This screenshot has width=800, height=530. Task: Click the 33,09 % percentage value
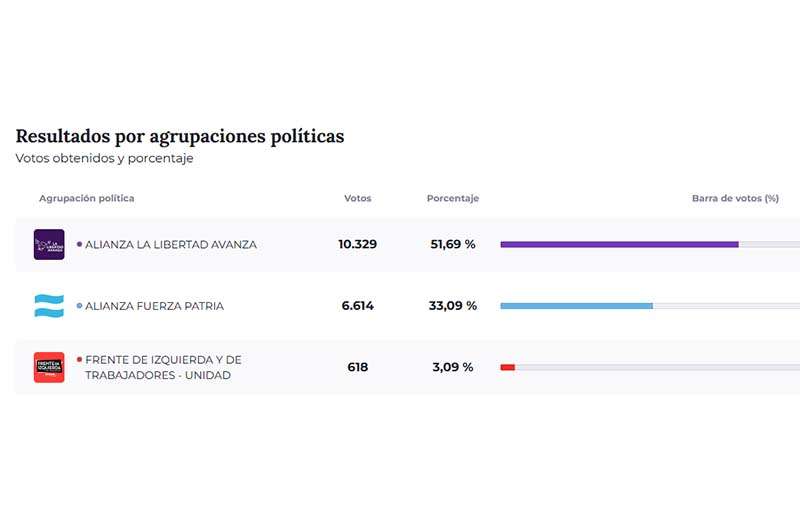[x=452, y=306]
